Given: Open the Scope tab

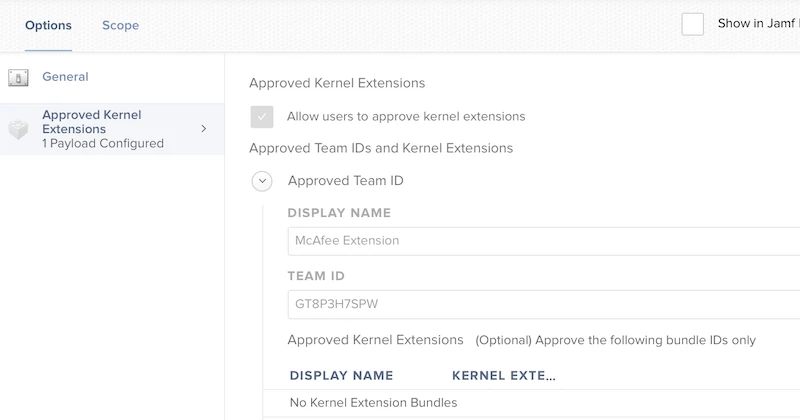Looking at the screenshot, I should [120, 26].
